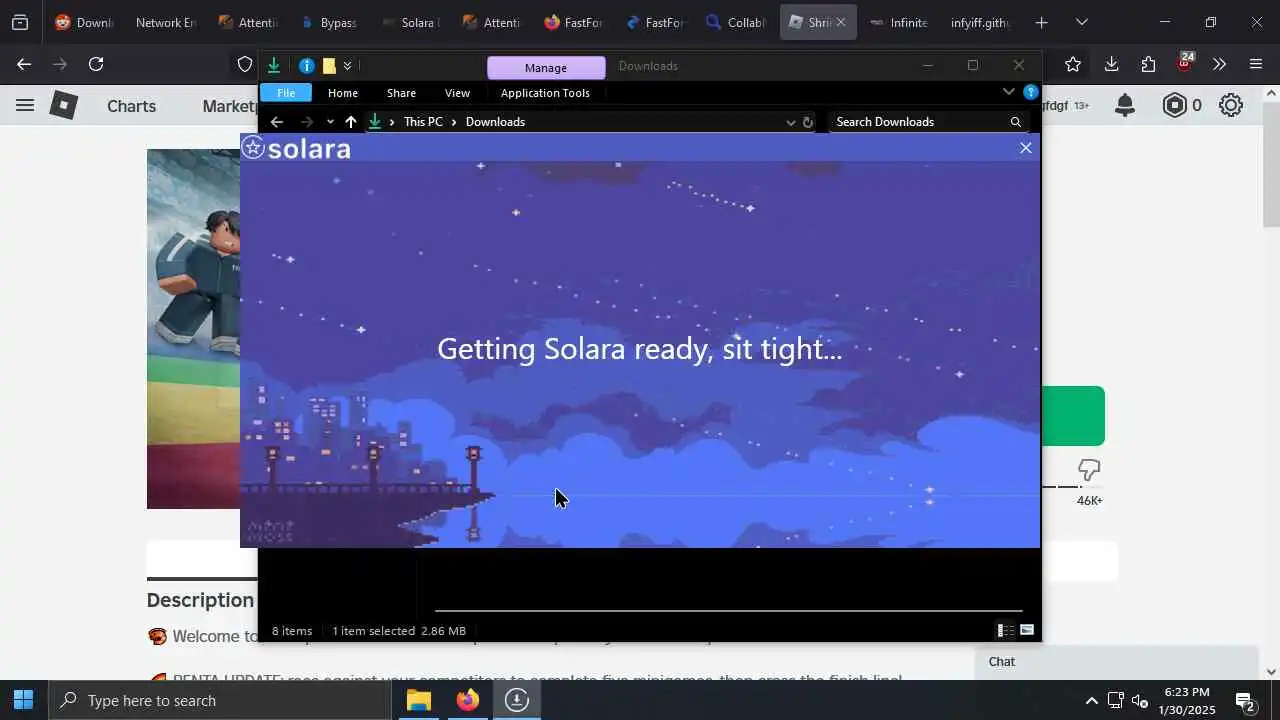Bookmark this page with the star
The image size is (1280, 720).
pos(1073,64)
